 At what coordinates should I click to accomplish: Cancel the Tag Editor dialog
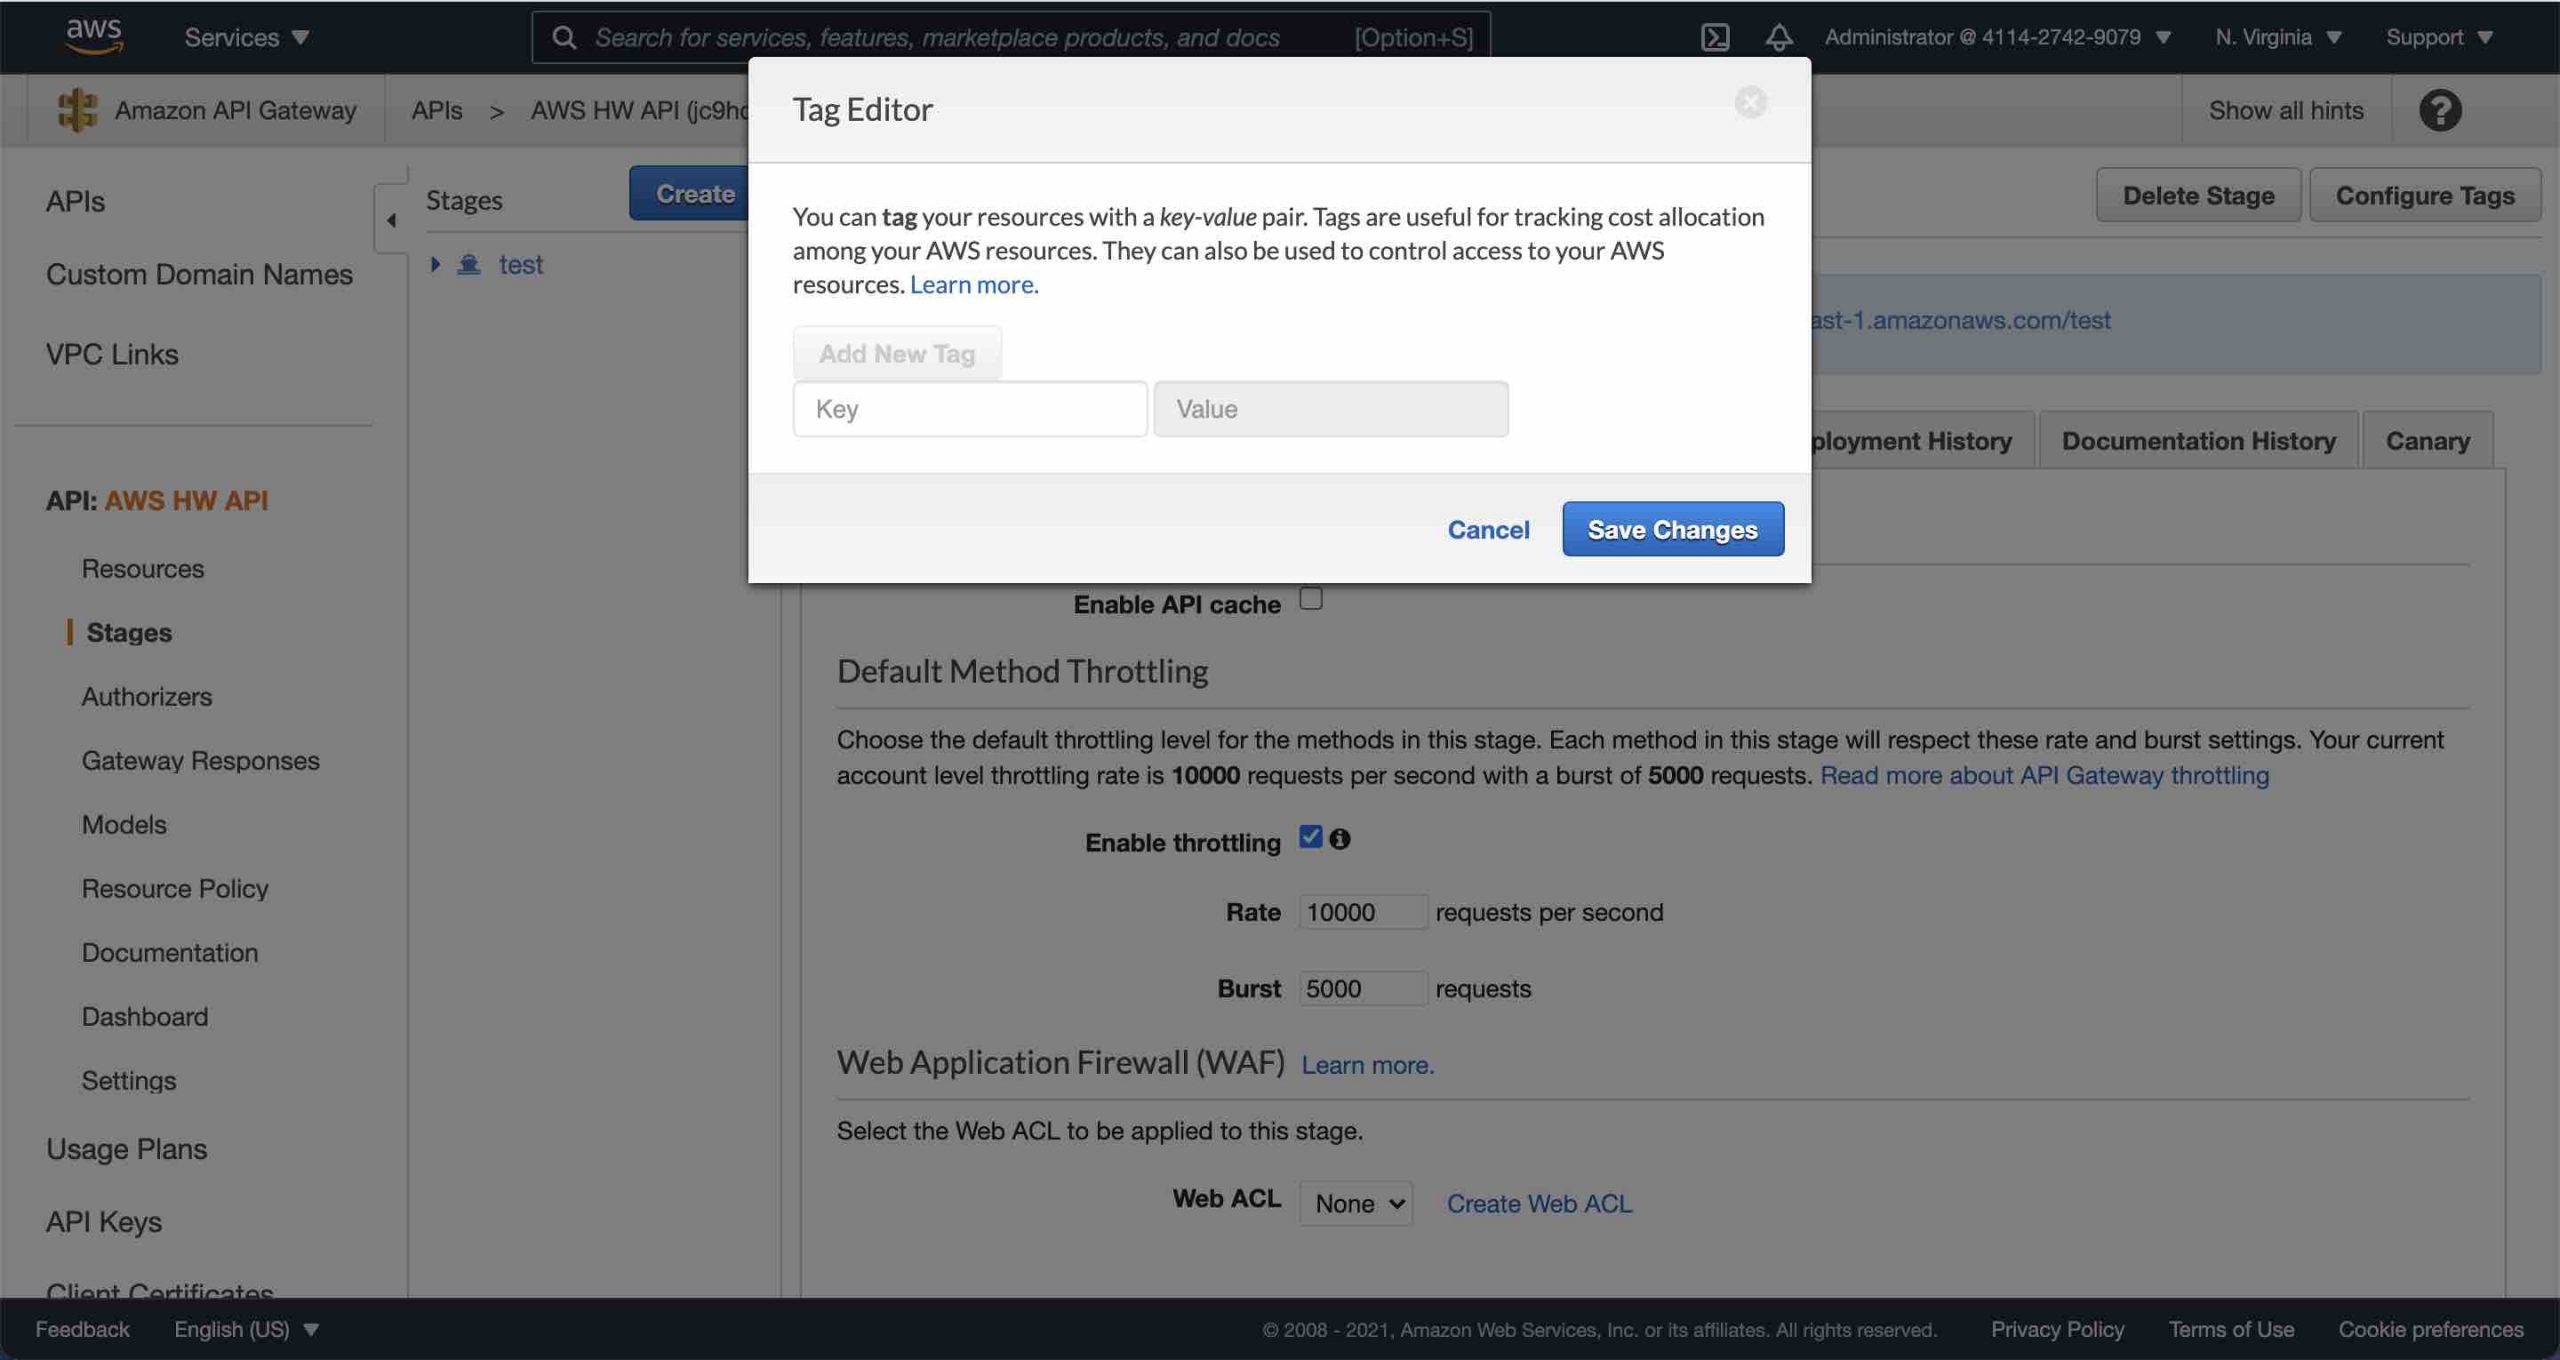coord(1488,529)
